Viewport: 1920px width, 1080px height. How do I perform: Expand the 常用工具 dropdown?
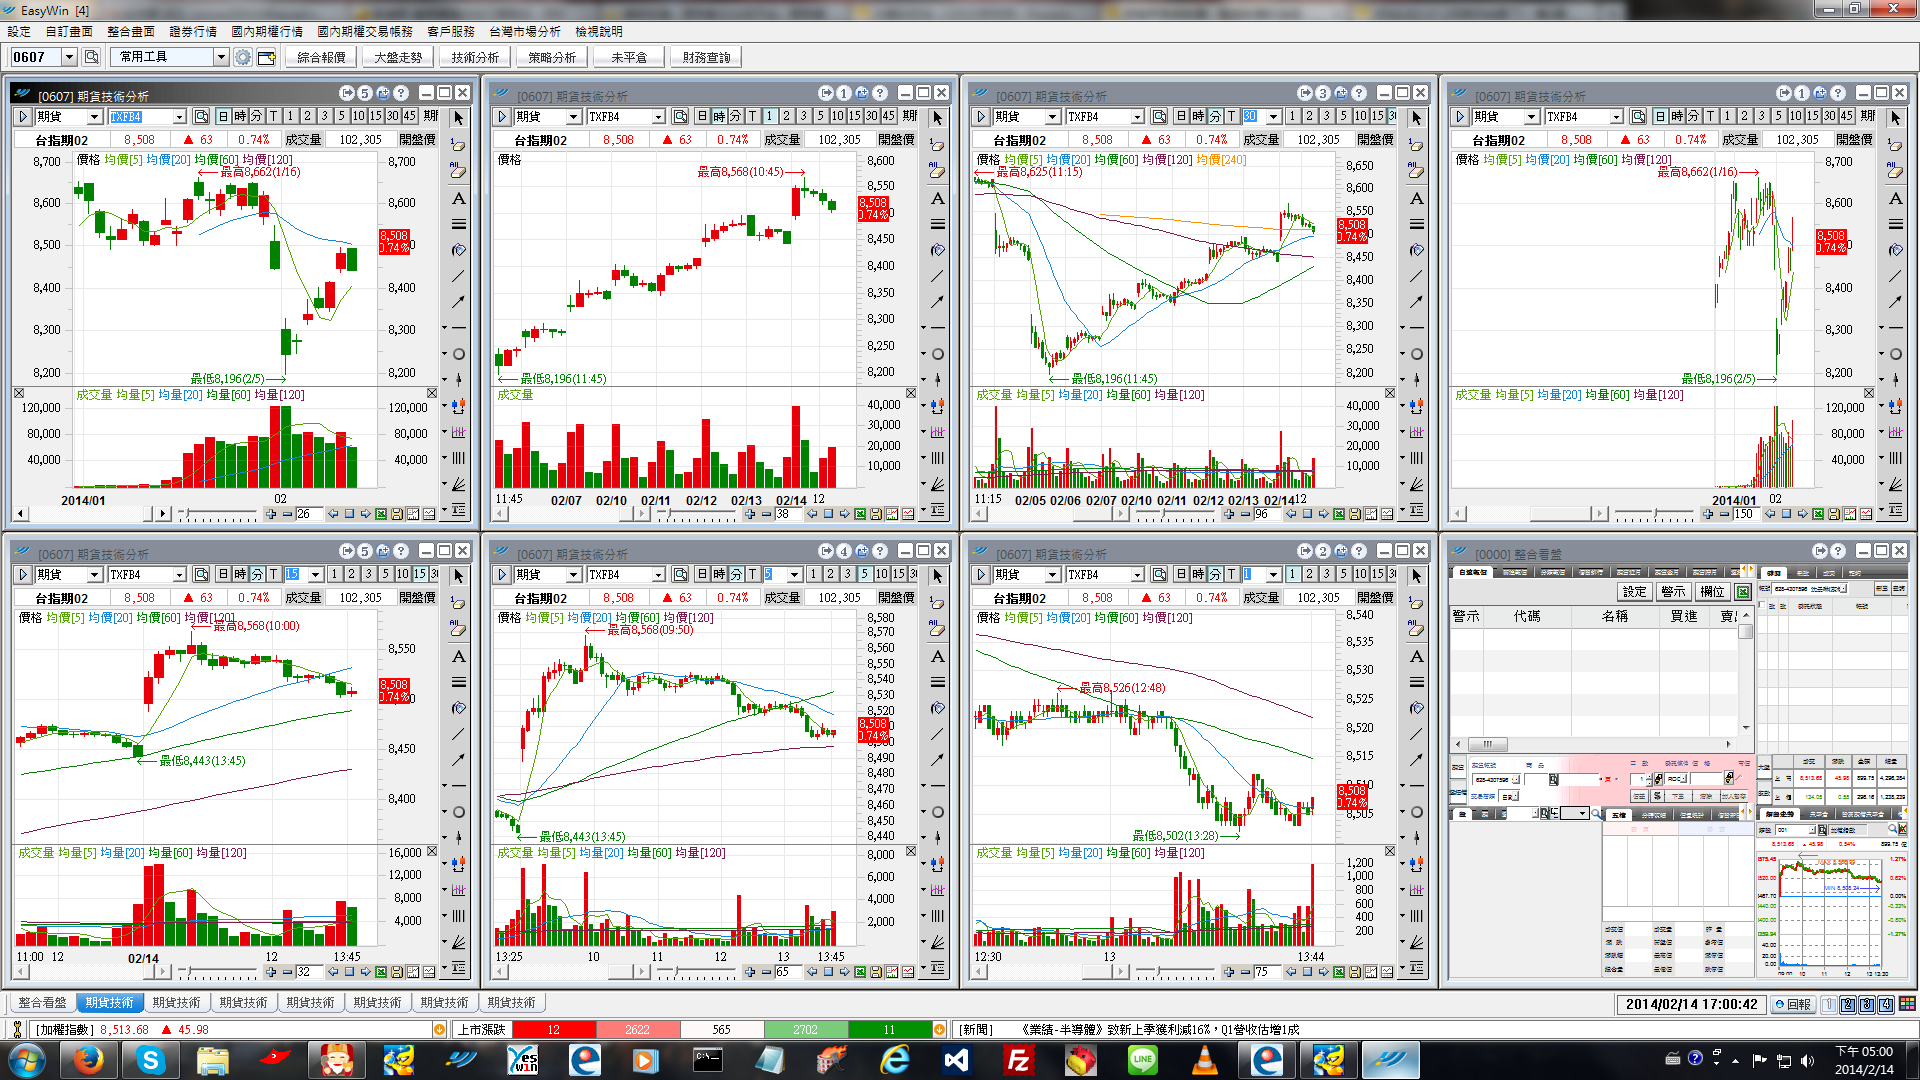coord(221,57)
